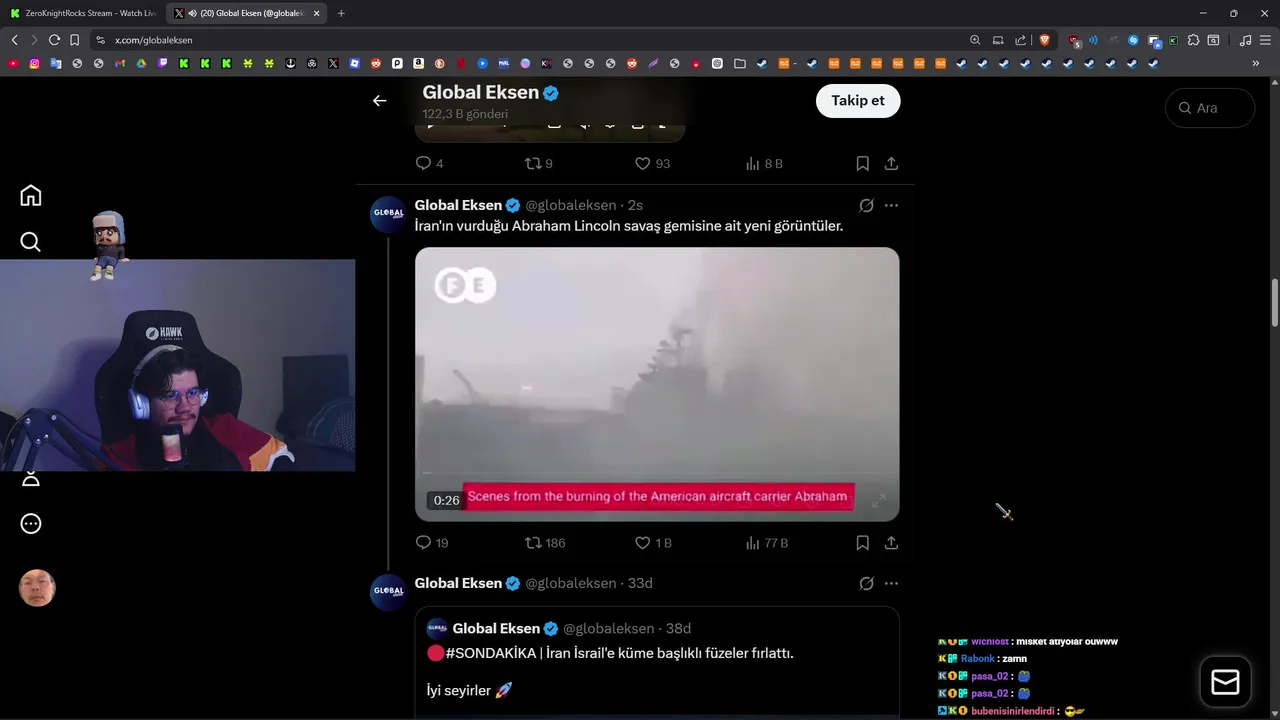Image resolution: width=1280 pixels, height=720 pixels.
Task: Go back with the profile header arrow
Action: [x=379, y=100]
